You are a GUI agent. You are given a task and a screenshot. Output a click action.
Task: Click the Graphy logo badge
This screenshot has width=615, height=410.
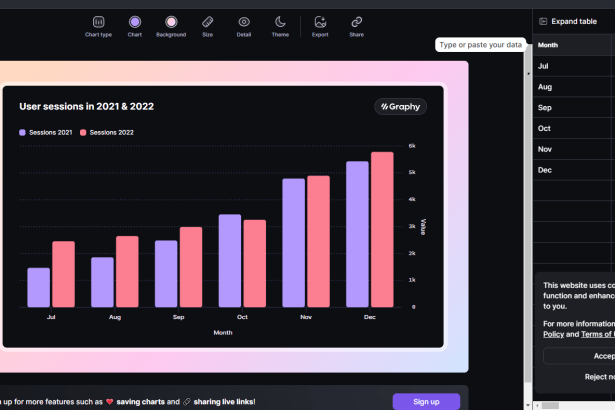400,106
